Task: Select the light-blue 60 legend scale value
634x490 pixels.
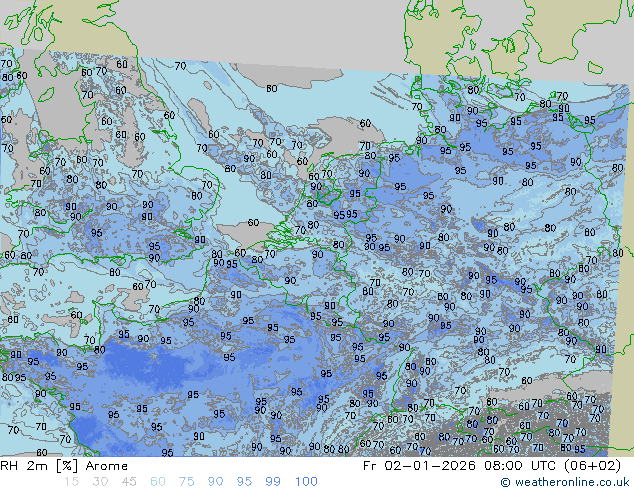Action: (x=158, y=482)
